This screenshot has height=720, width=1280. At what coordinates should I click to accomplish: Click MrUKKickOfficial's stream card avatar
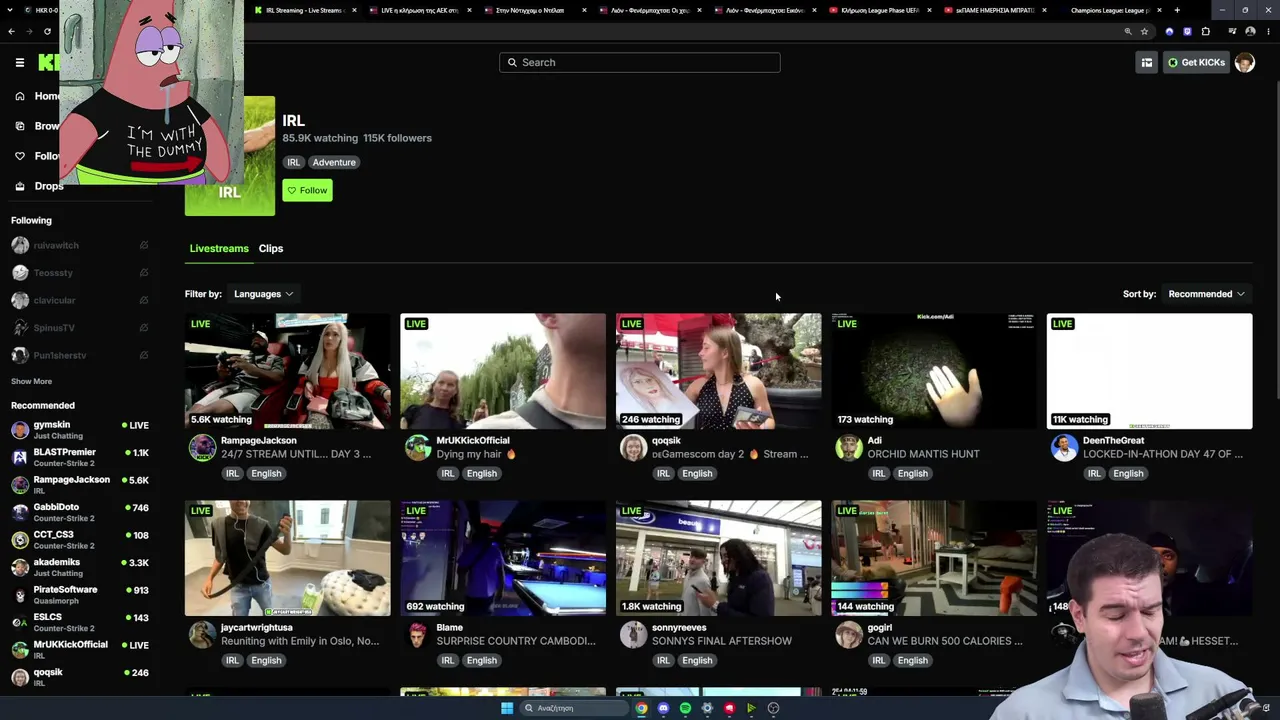tap(418, 447)
